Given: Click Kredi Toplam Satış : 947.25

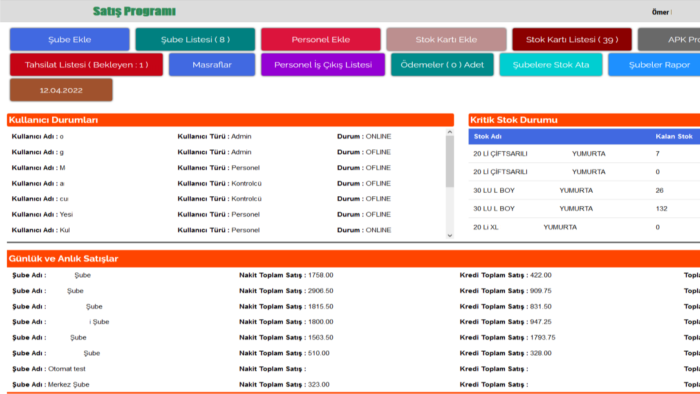Looking at the screenshot, I should [x=505, y=322].
